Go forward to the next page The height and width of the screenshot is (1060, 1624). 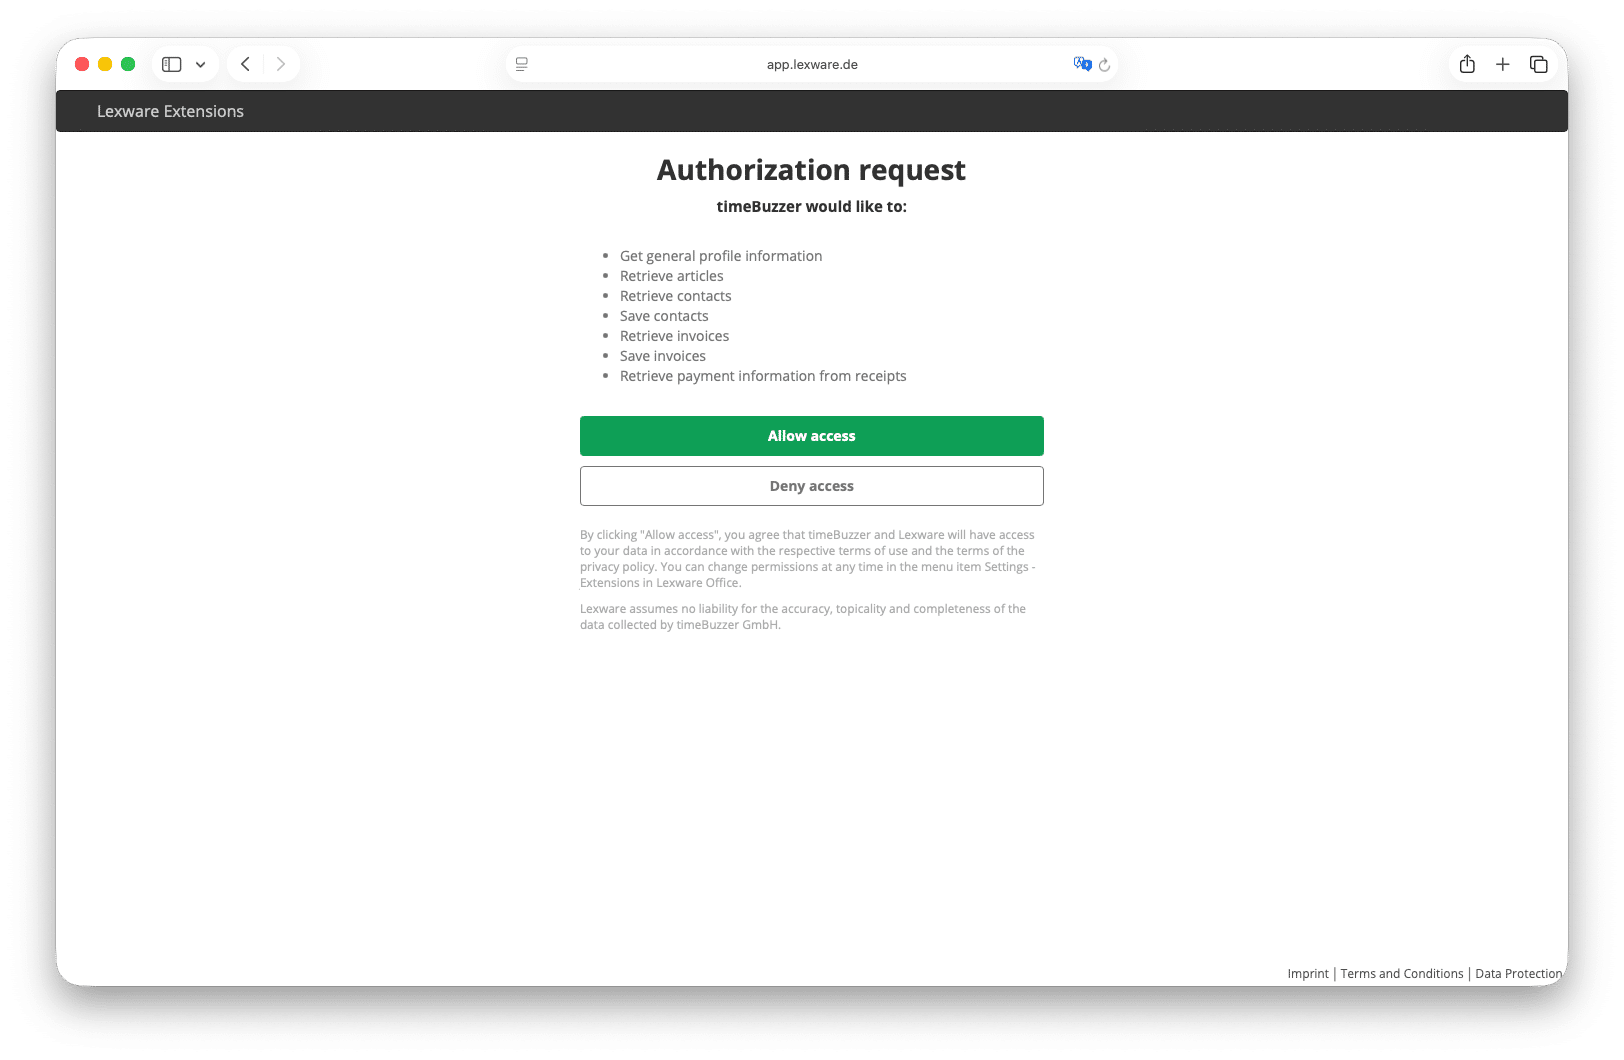(281, 64)
